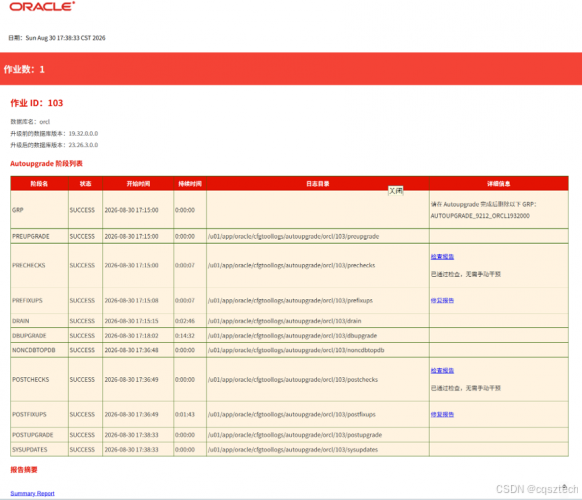
Task: Select the log path ending in '/103/drain'
Action: coord(285,321)
